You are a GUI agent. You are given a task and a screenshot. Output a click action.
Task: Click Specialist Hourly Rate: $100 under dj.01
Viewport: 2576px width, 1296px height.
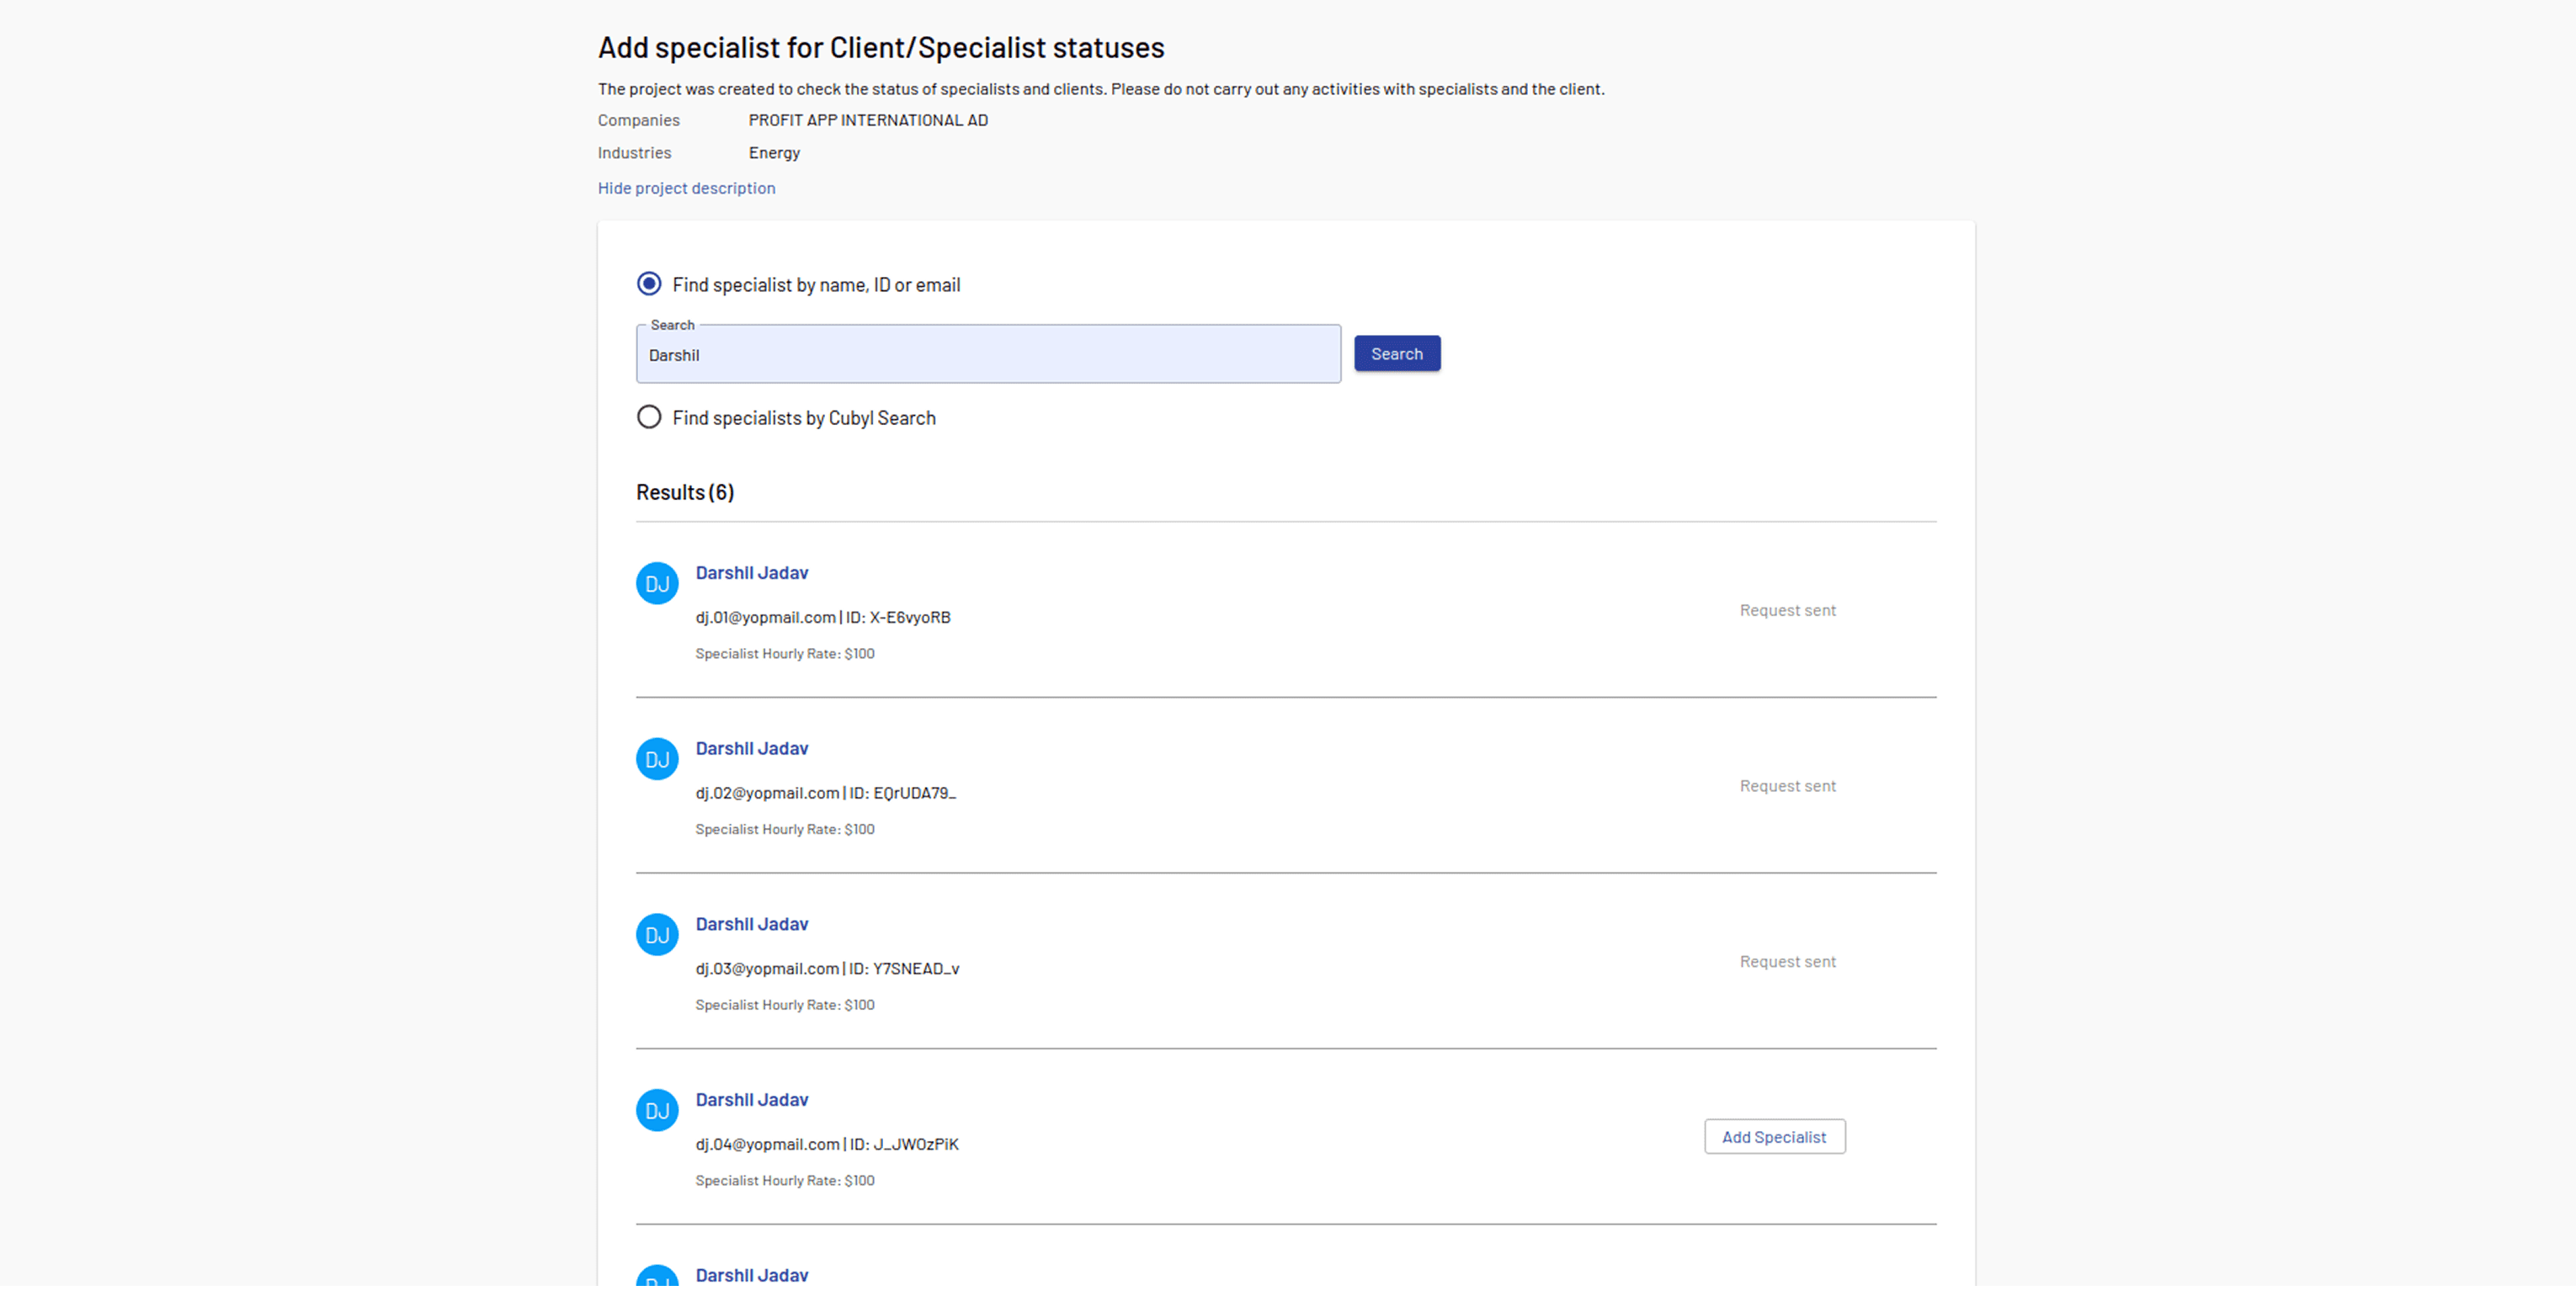(785, 654)
